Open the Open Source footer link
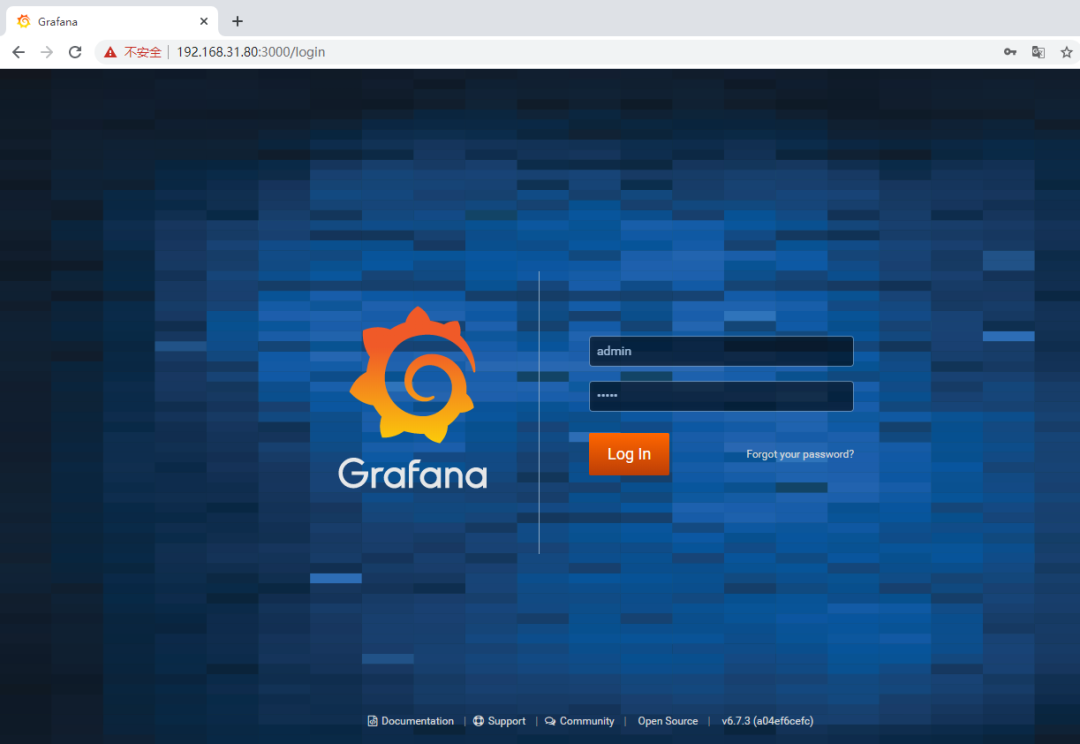 667,721
